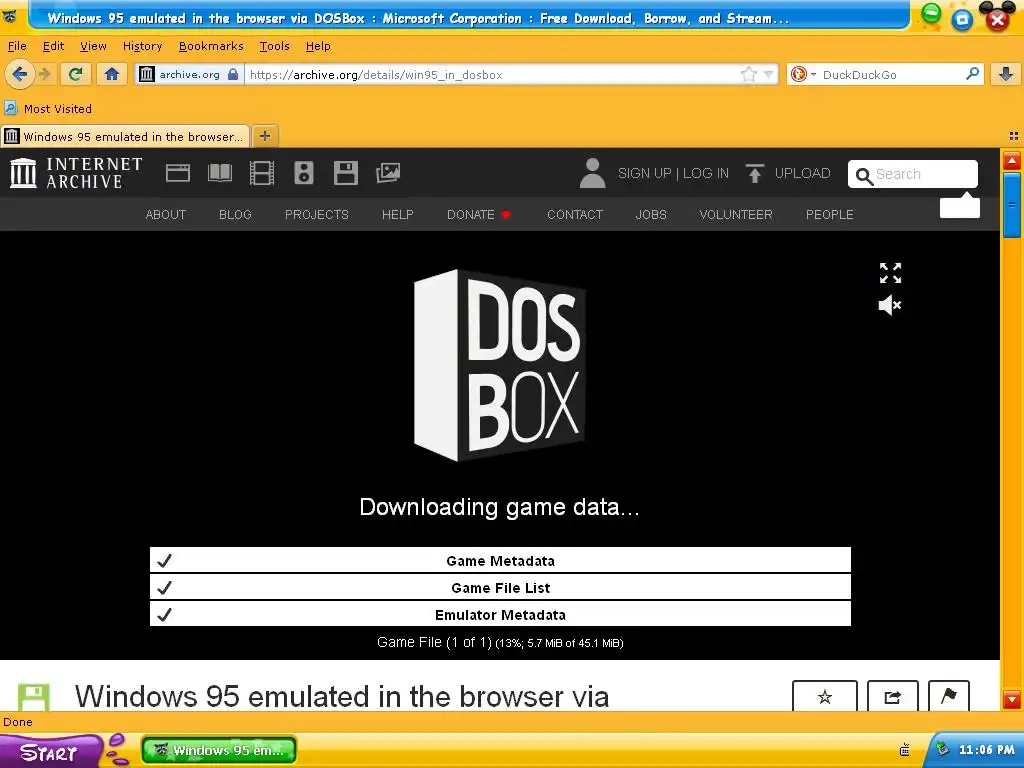Flag the item with the flag button
Viewport: 1024px width, 768px height.
click(948, 696)
